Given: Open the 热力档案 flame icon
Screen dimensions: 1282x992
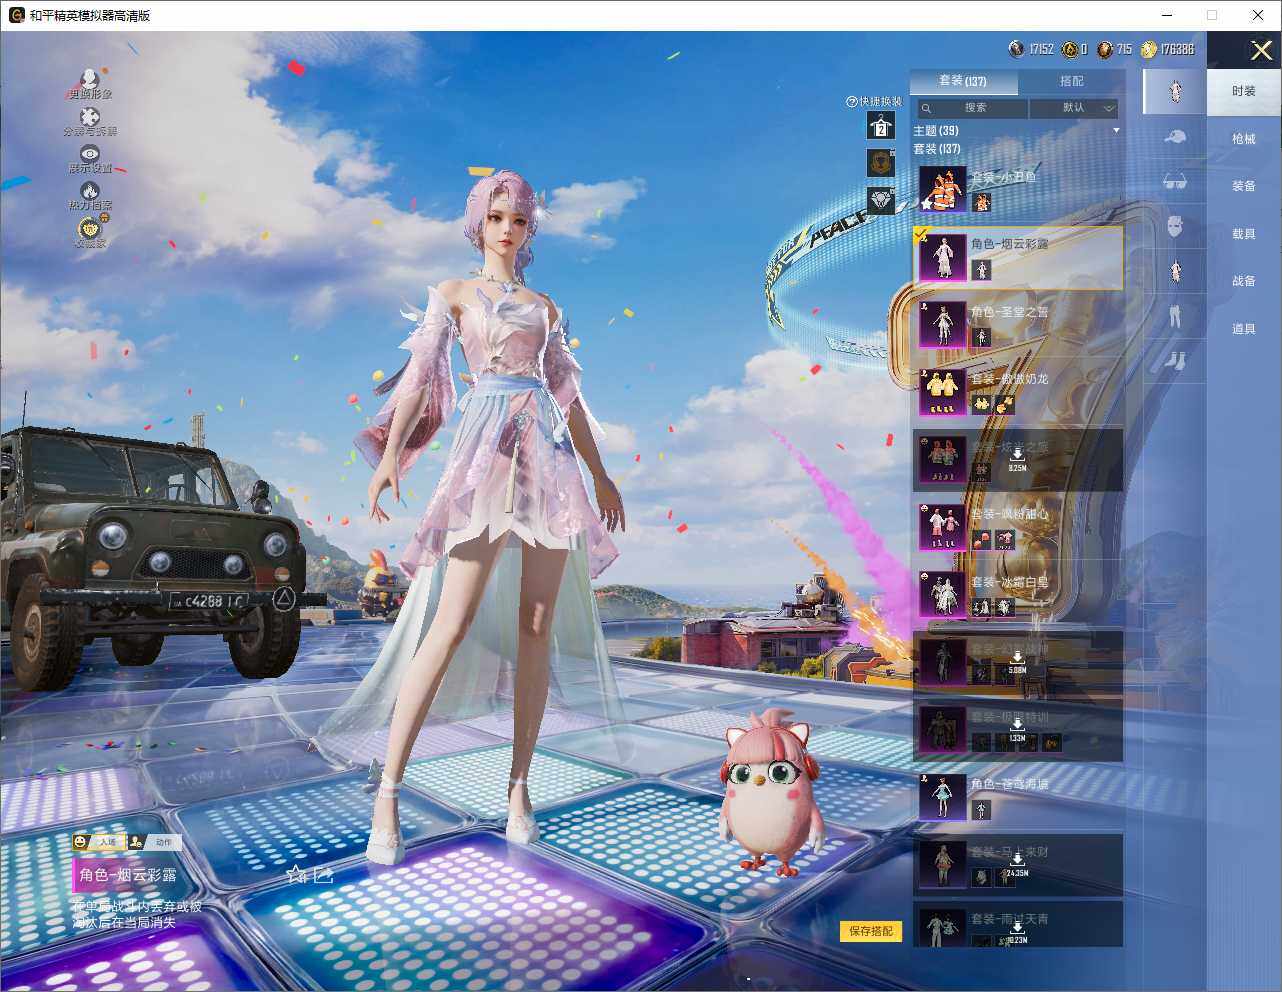Looking at the screenshot, I should tap(90, 190).
